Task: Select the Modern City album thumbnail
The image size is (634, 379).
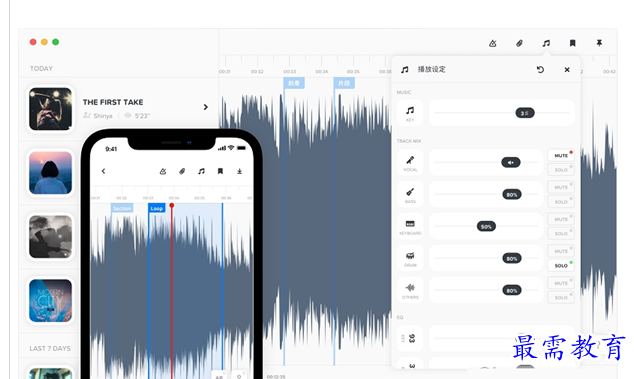Action: pyautogui.click(x=51, y=301)
